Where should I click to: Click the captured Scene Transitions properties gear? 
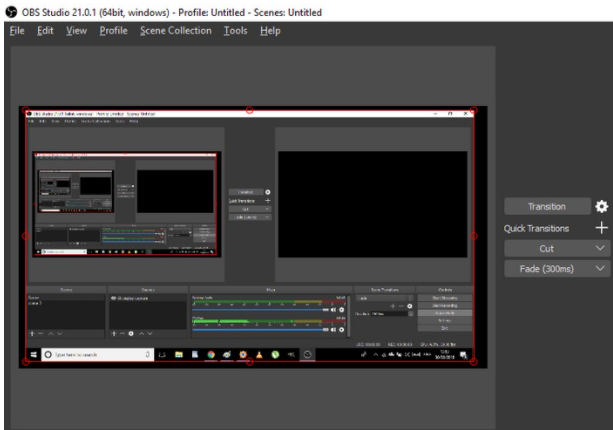point(410,306)
